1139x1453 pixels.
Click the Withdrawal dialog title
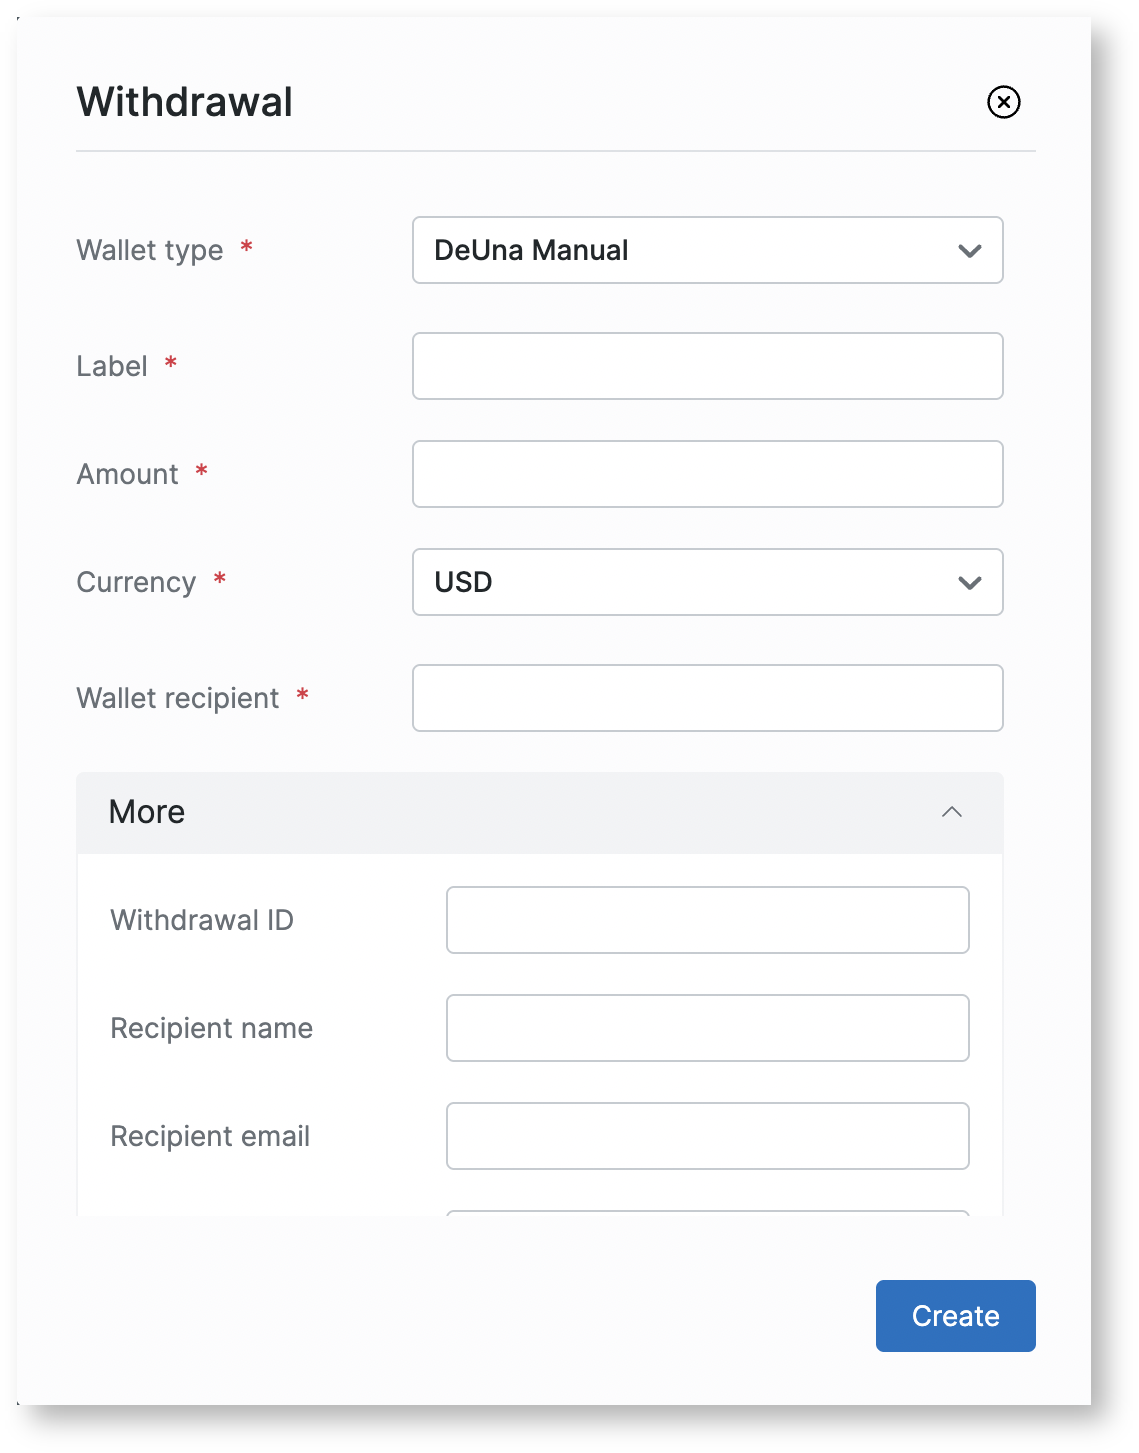pyautogui.click(x=185, y=102)
